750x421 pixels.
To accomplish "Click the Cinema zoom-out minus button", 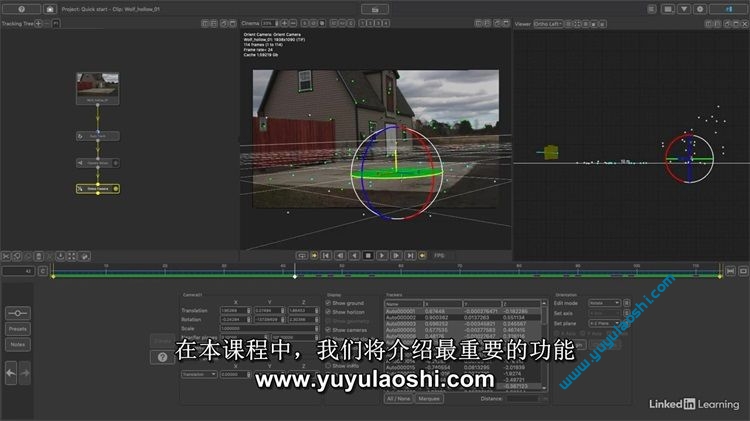I will [x=293, y=23].
